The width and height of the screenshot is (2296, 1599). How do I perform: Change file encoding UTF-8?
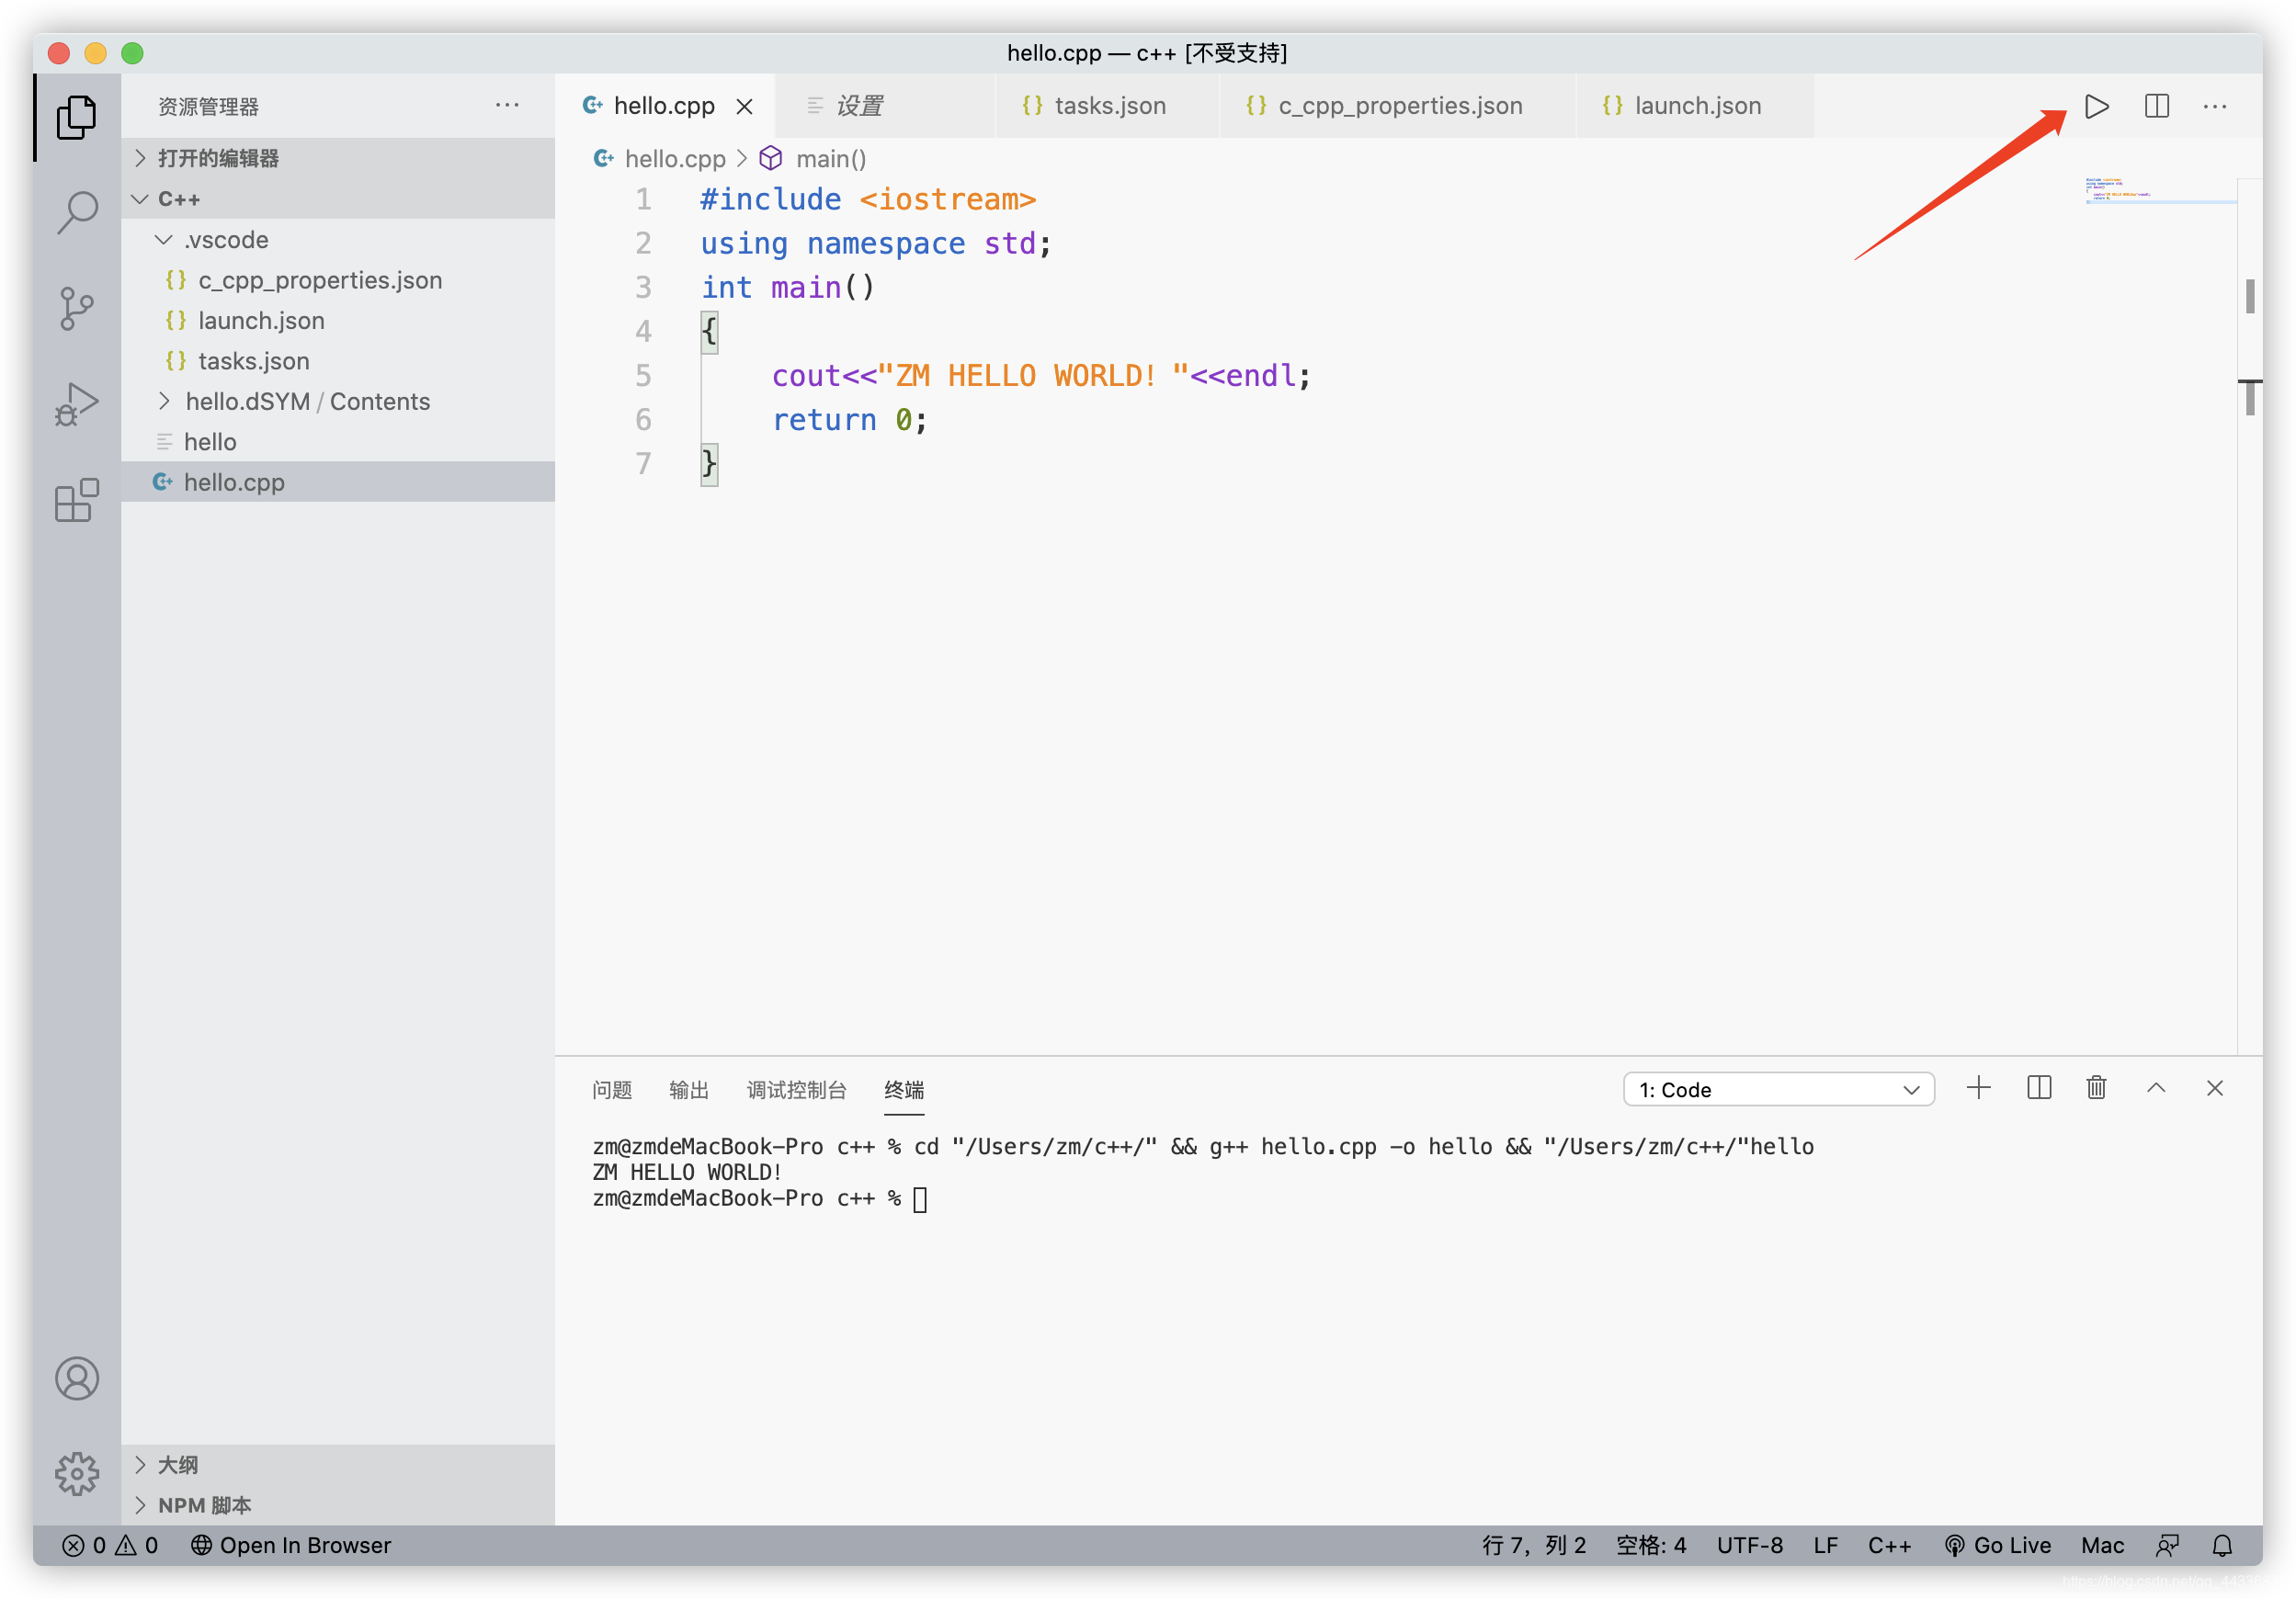[1749, 1545]
